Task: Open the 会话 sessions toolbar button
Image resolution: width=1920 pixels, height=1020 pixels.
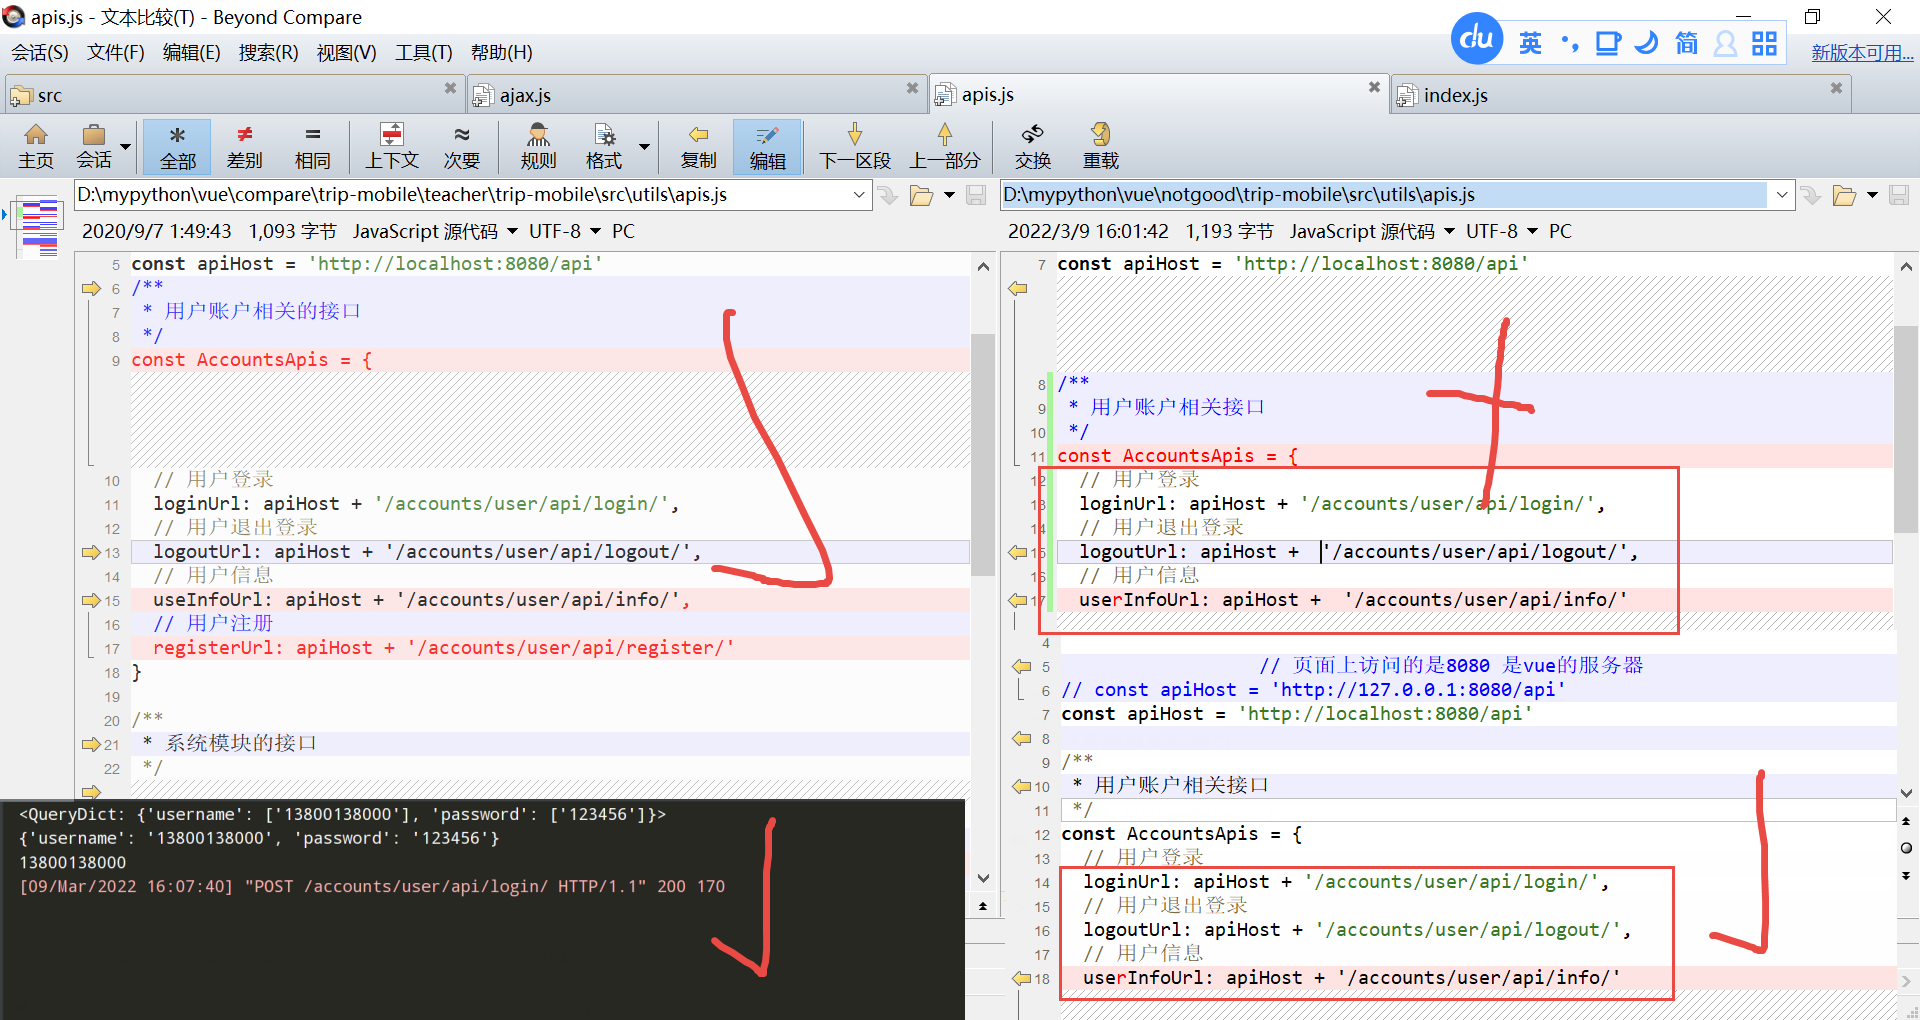Action: pyautogui.click(x=94, y=146)
